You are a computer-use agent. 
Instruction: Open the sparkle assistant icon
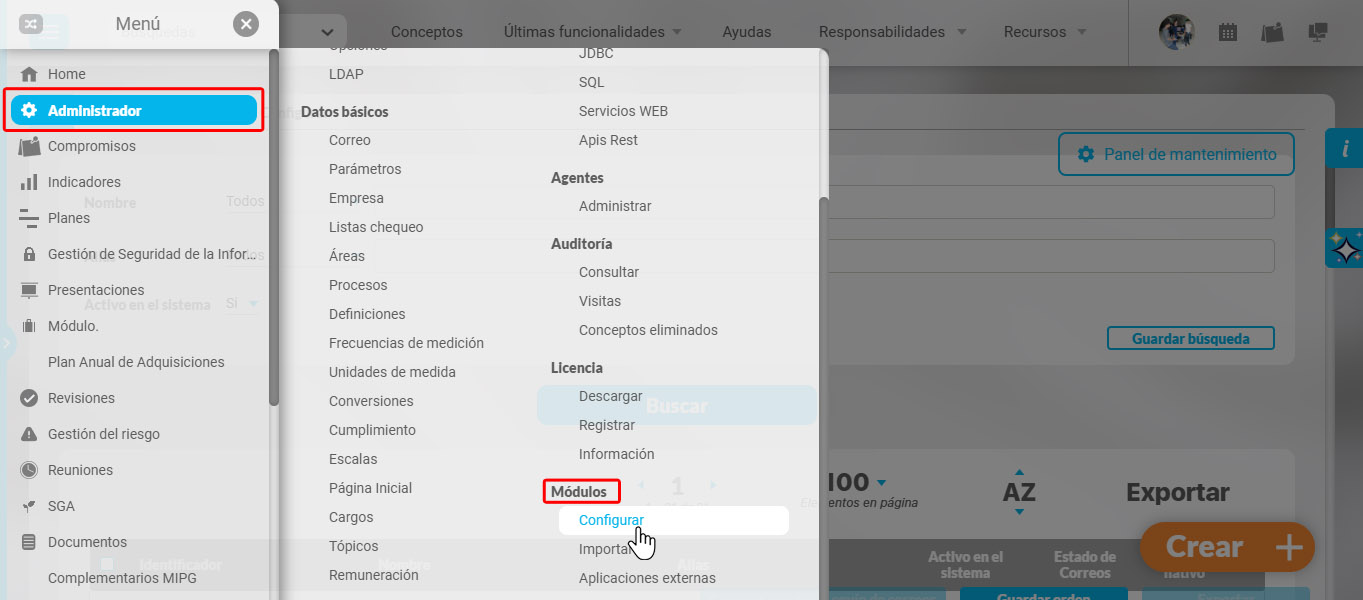click(1345, 248)
